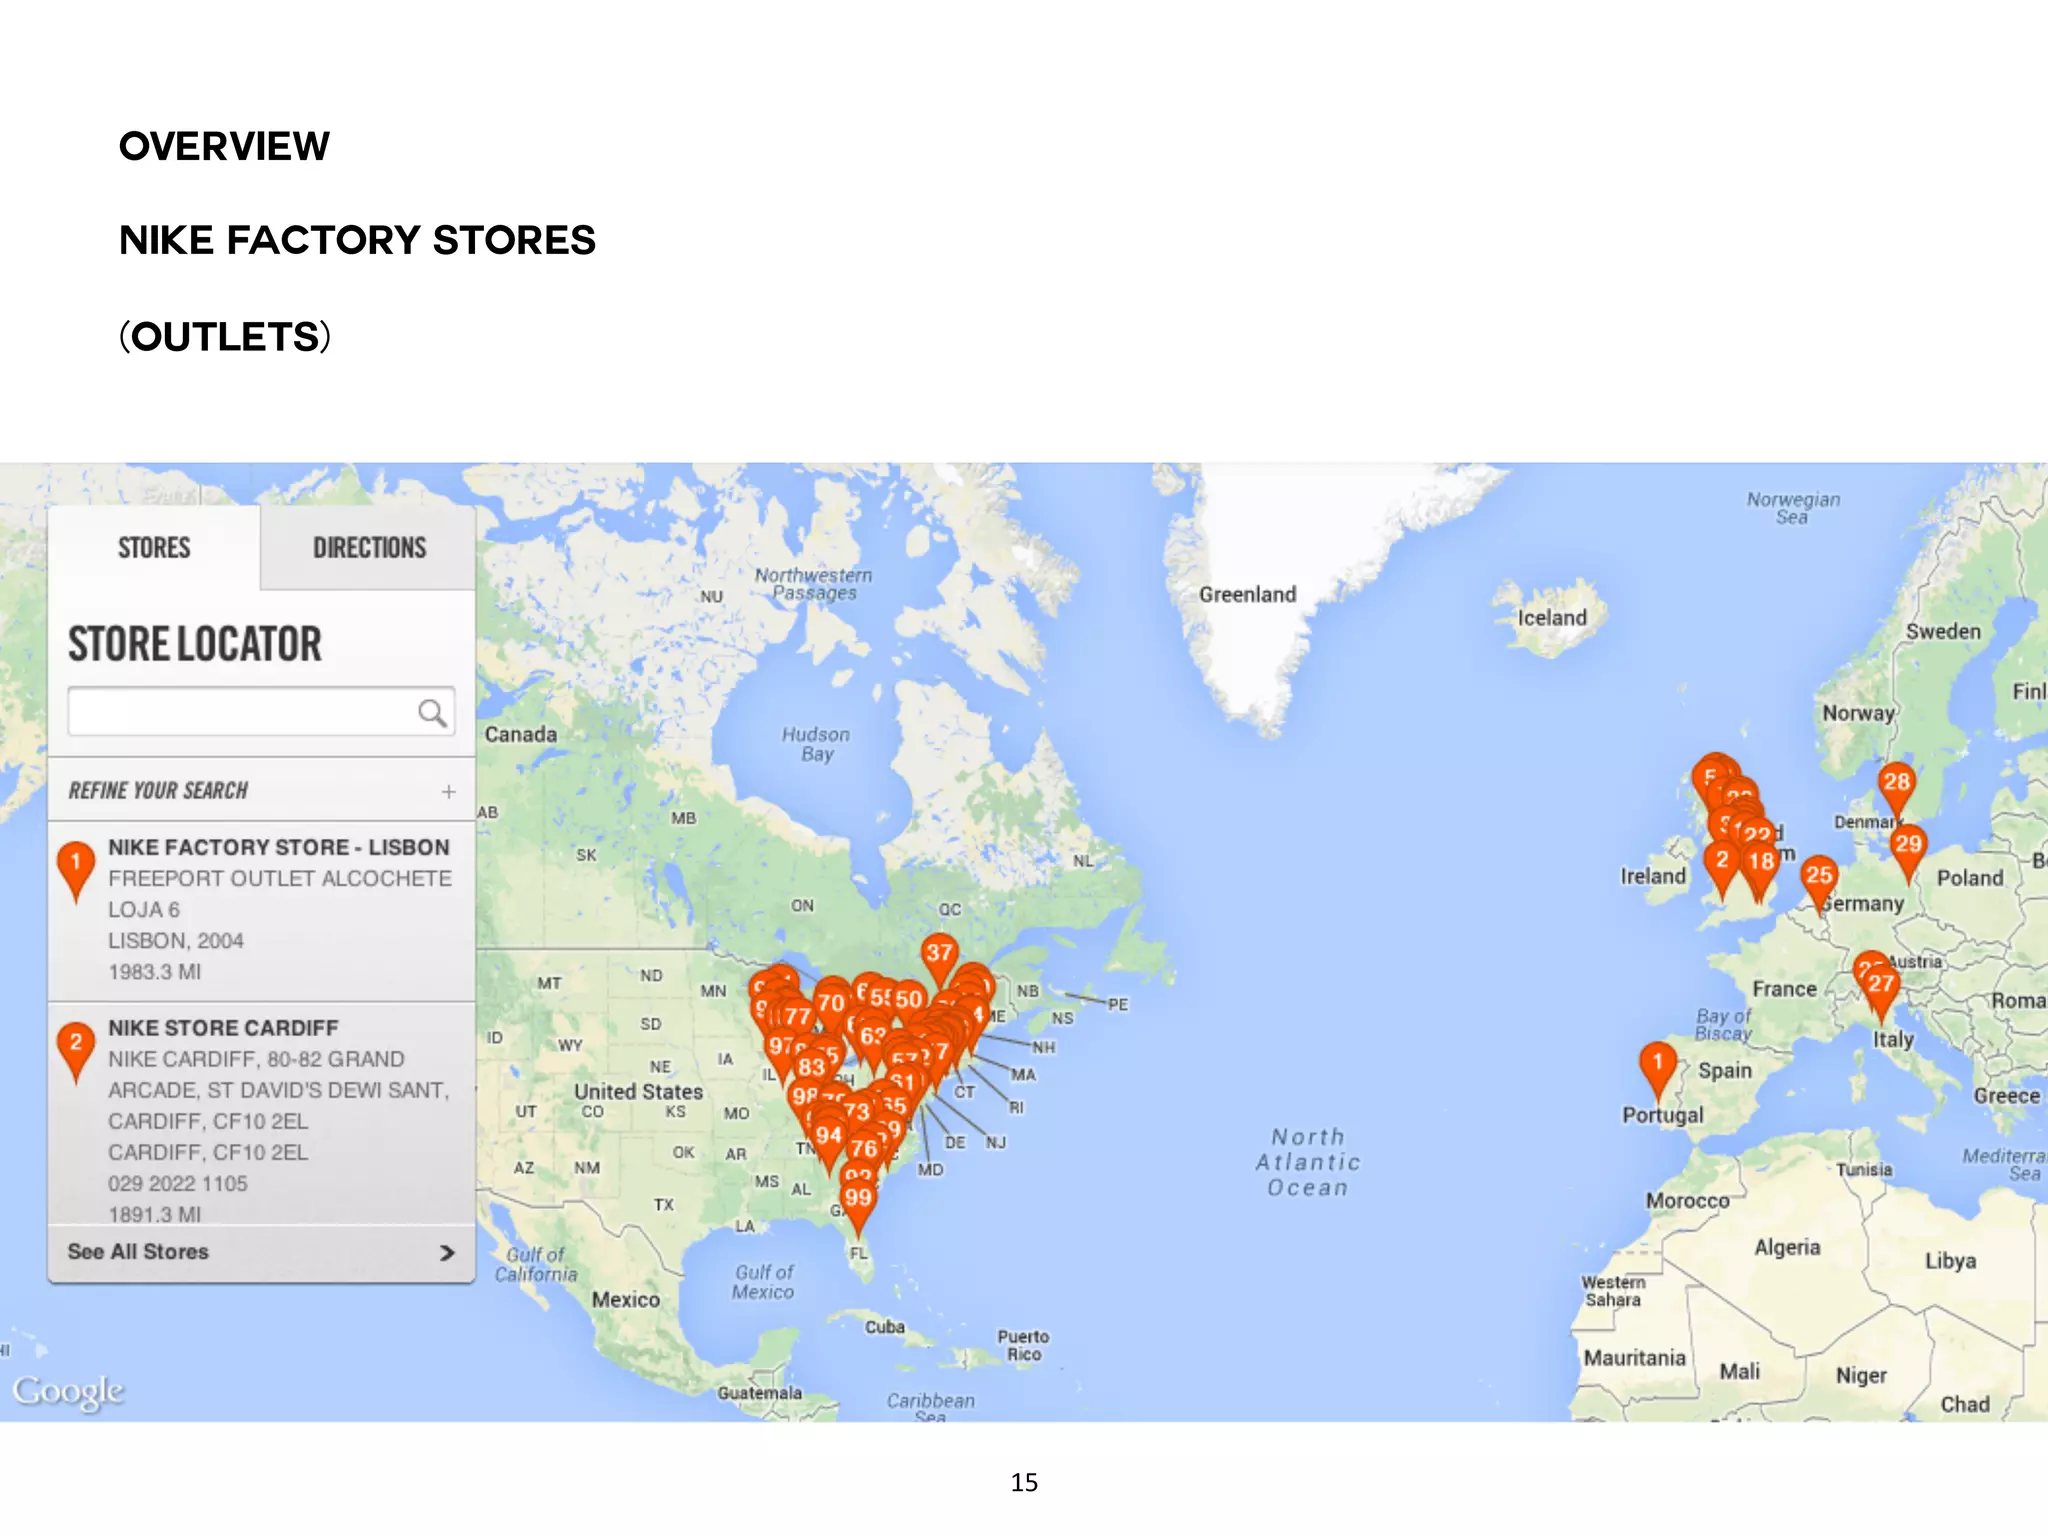This screenshot has height=1536, width=2048.
Task: Click map pin 27 over Italy
Action: point(1880,985)
